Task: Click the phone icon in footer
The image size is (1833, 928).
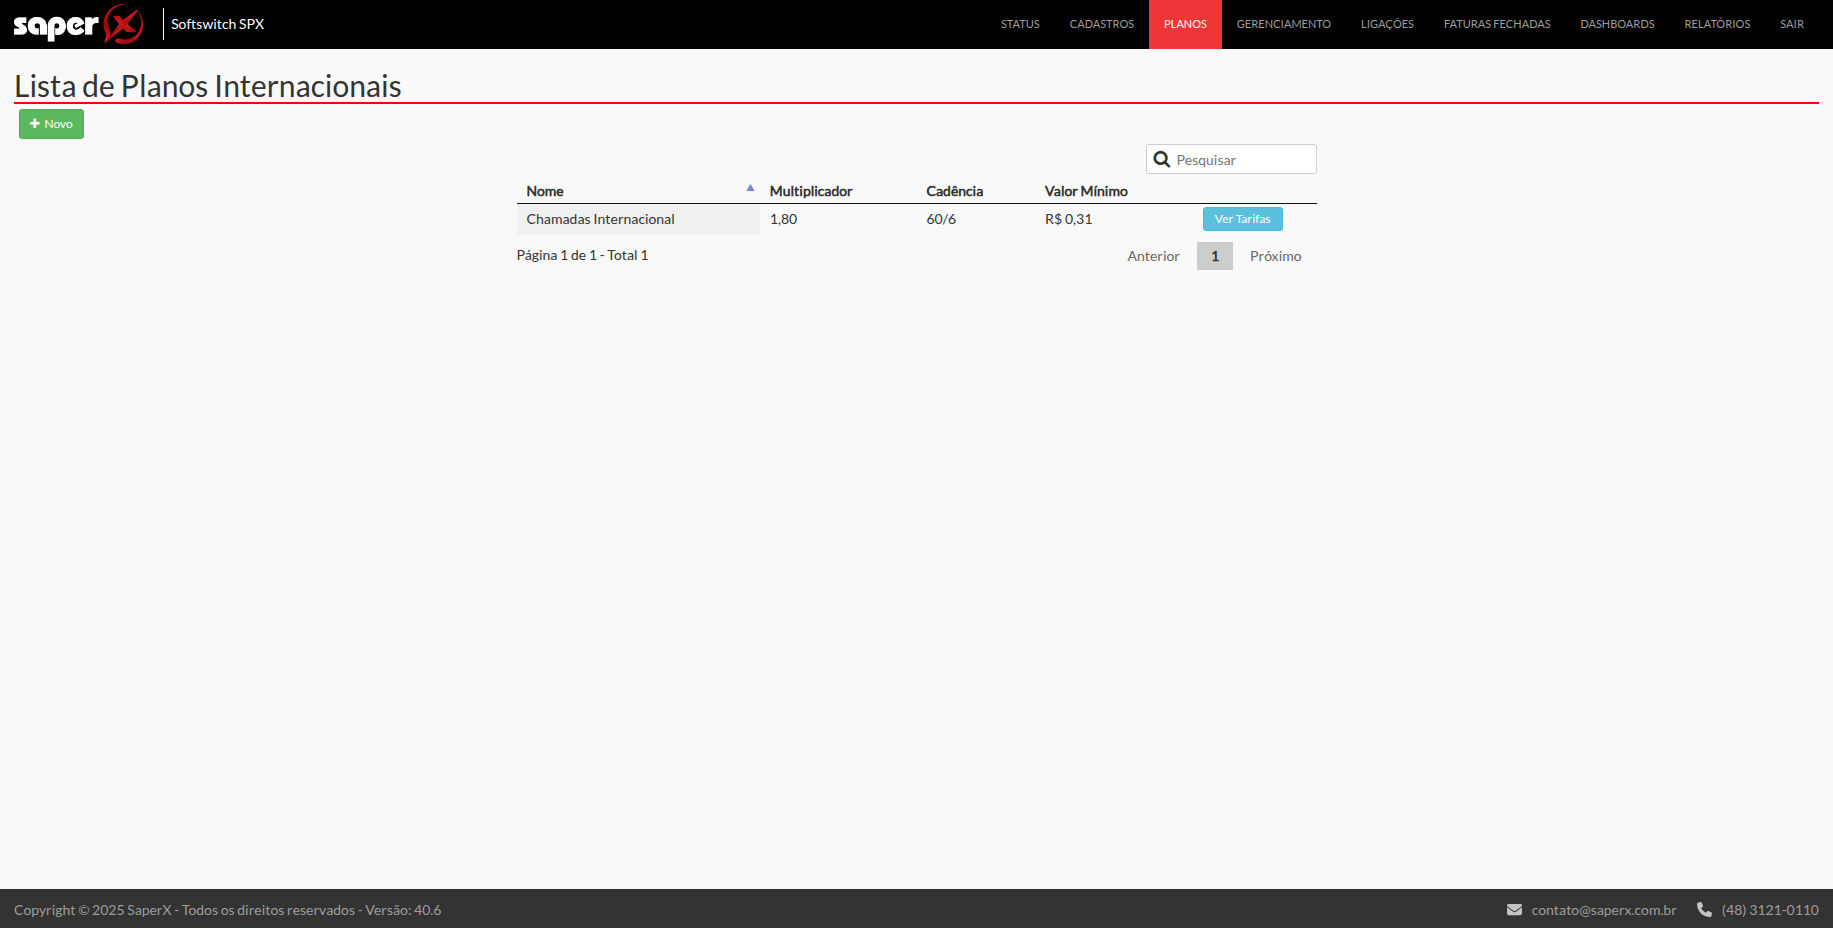Action: pos(1704,910)
